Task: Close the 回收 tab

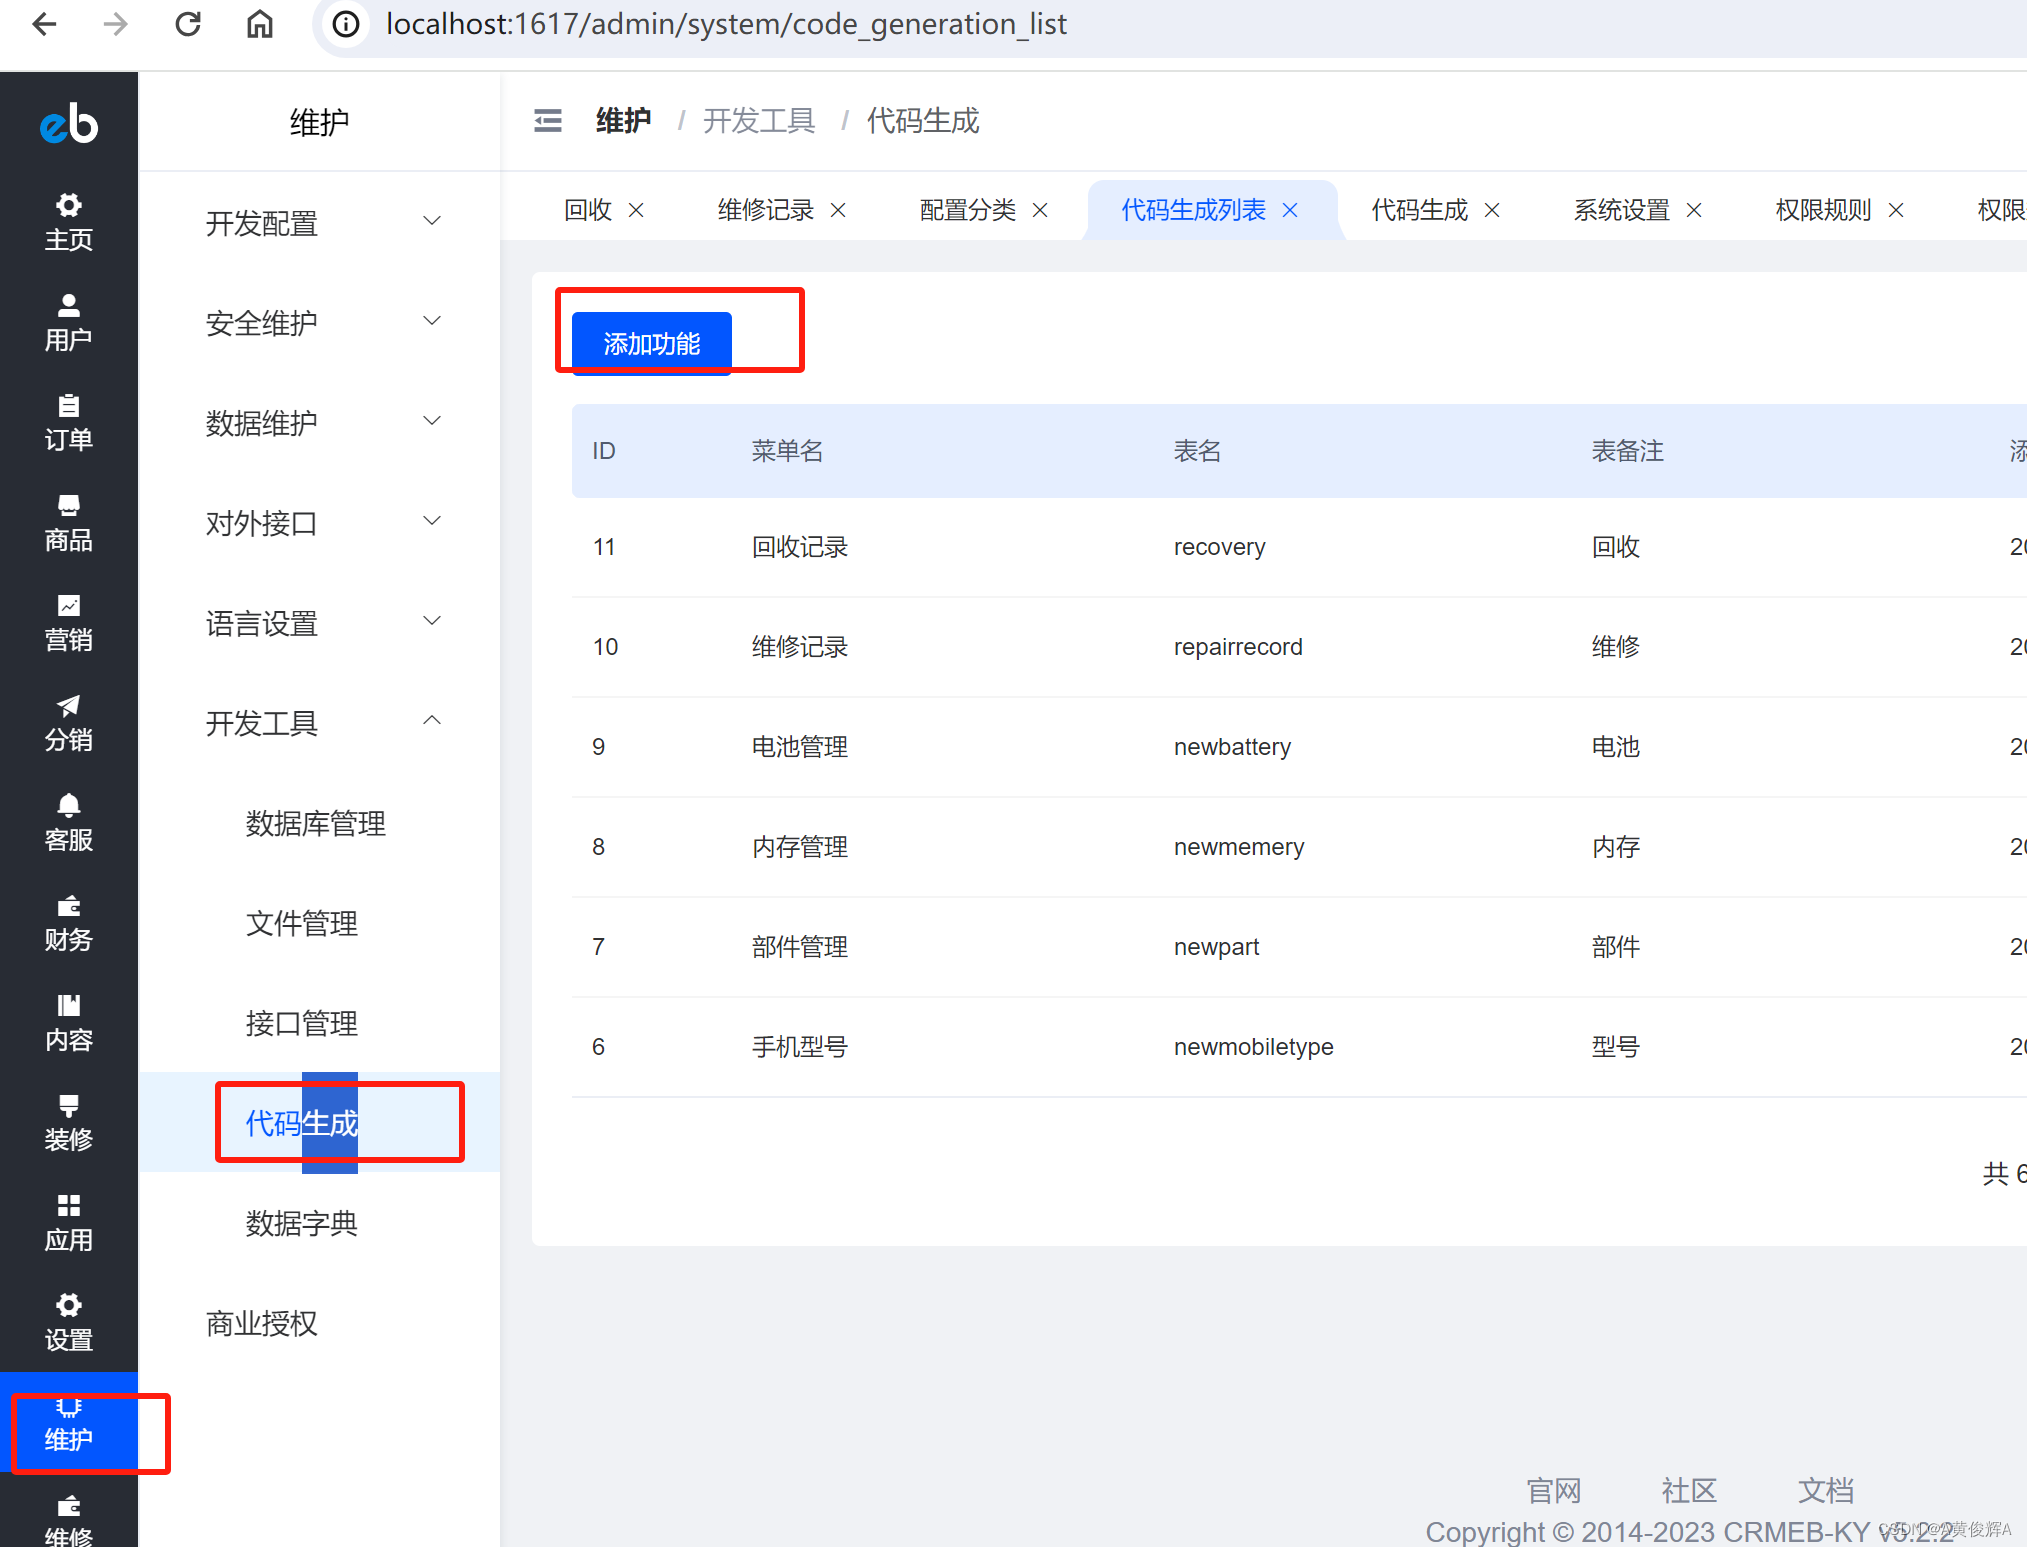Action: pos(636,210)
